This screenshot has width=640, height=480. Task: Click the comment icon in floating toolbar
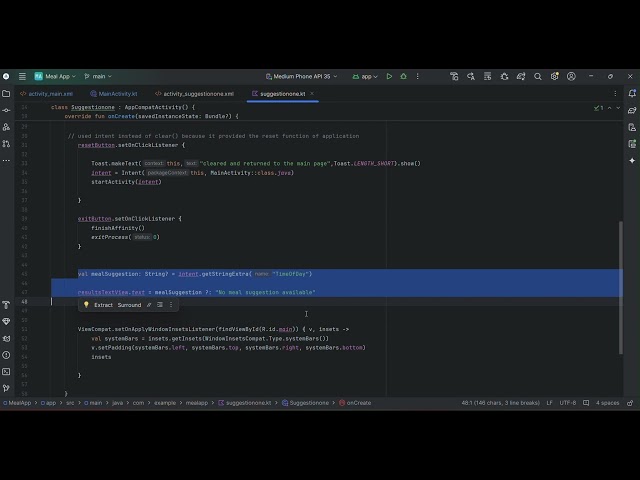tap(149, 305)
